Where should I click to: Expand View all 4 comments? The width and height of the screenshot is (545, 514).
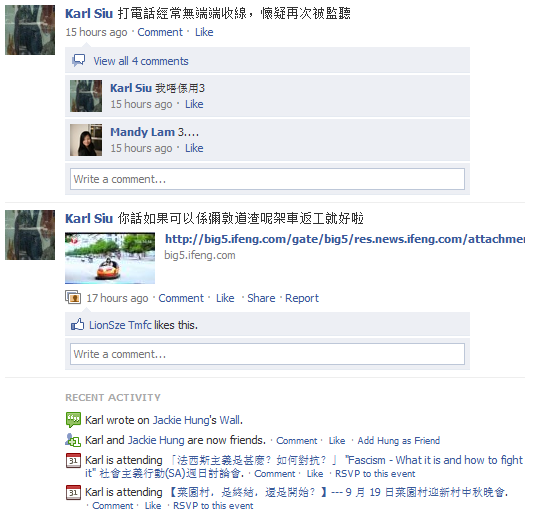141,61
